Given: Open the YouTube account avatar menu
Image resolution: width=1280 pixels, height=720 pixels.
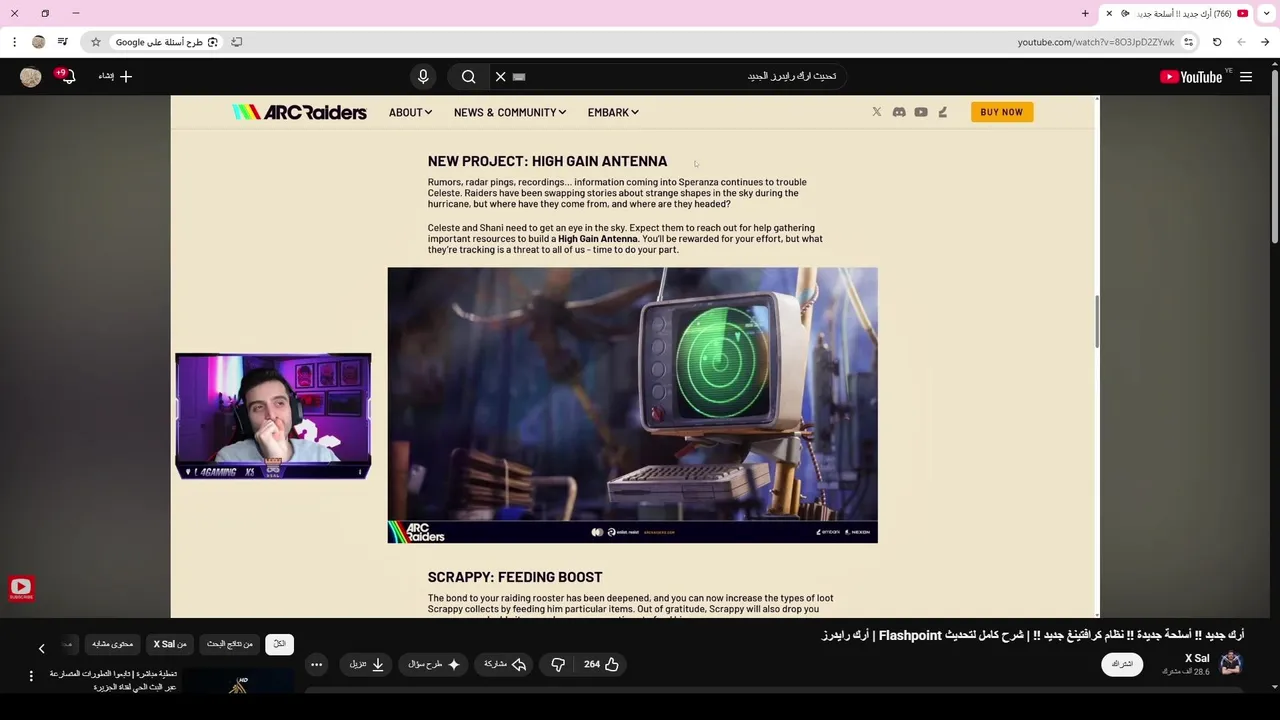Looking at the screenshot, I should [31, 77].
